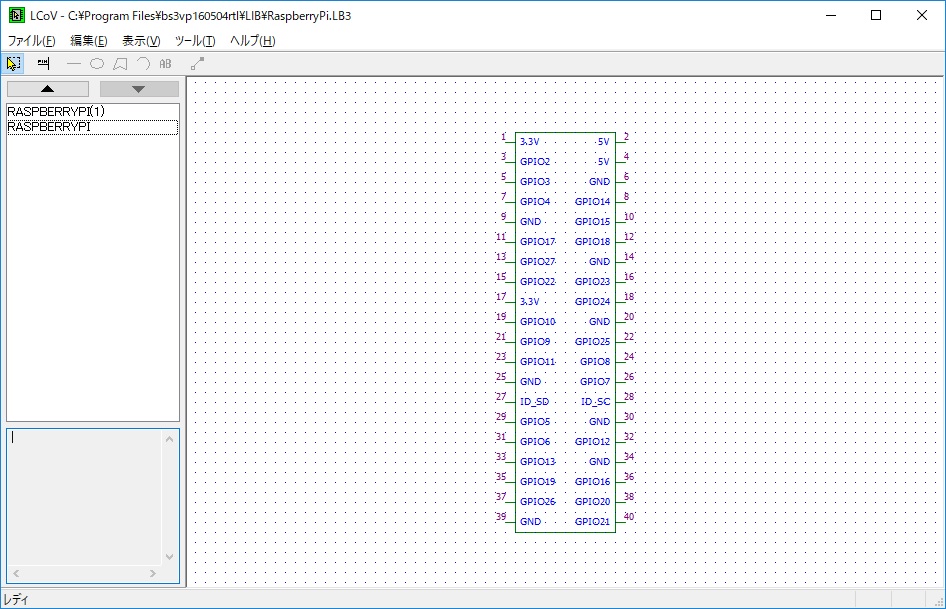Select the PIN placement tool
Image resolution: width=946 pixels, height=609 pixels.
point(43,63)
